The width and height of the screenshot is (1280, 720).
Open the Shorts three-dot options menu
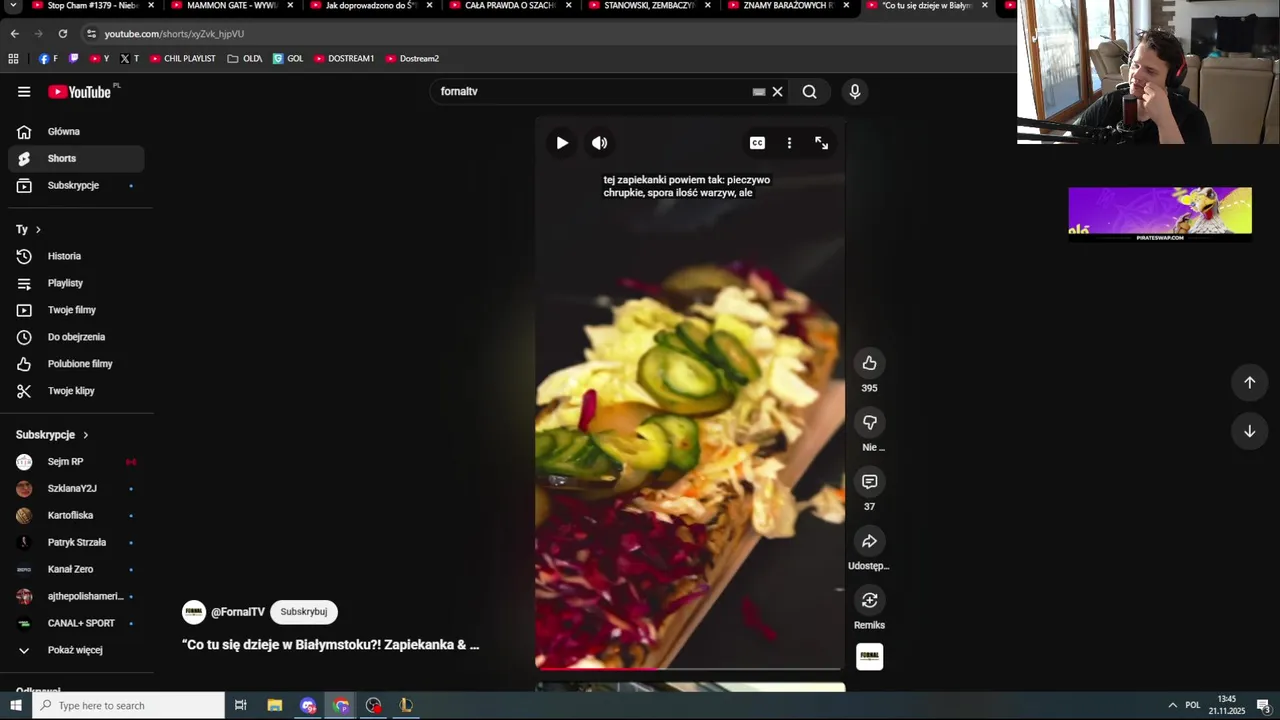coord(789,143)
